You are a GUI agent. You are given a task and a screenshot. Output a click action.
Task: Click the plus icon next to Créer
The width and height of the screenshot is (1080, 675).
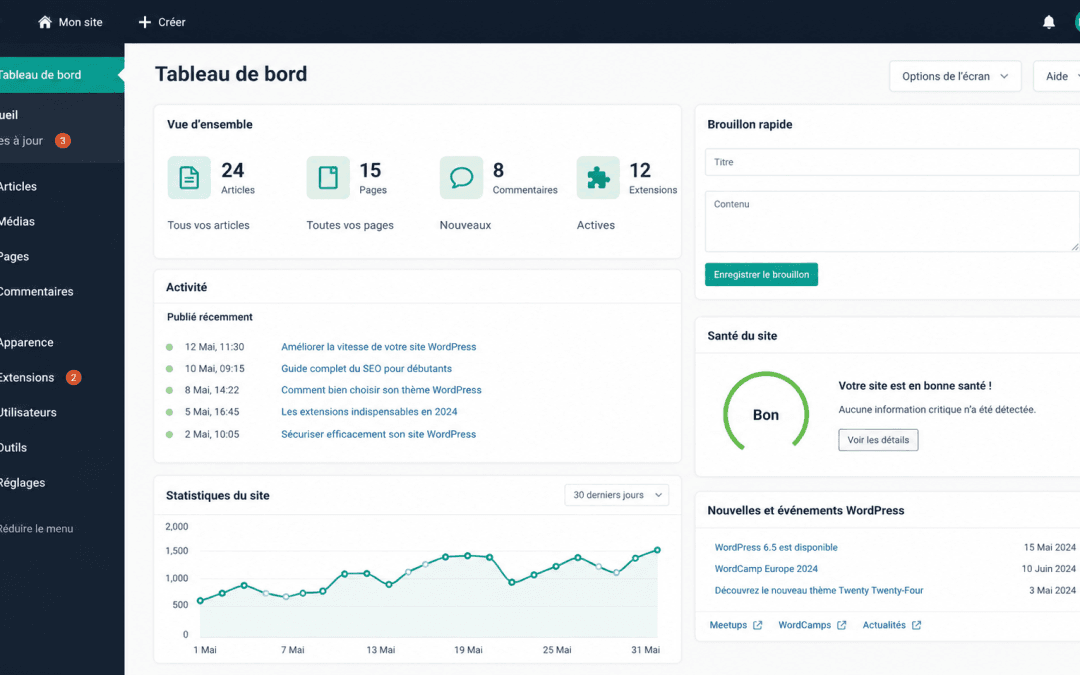(145, 22)
